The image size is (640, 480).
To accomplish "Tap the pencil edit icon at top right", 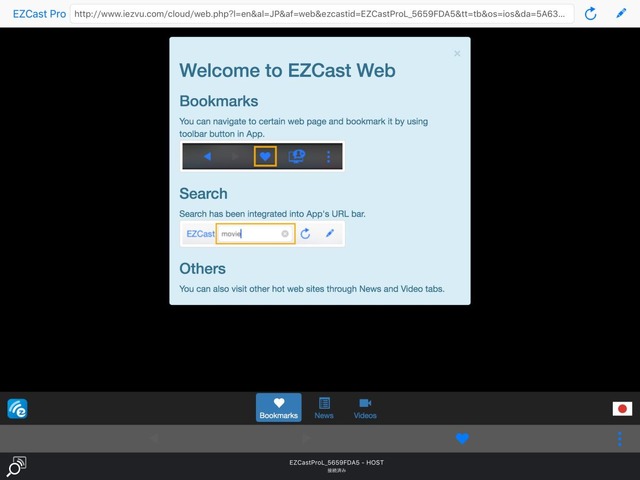I will coord(620,14).
